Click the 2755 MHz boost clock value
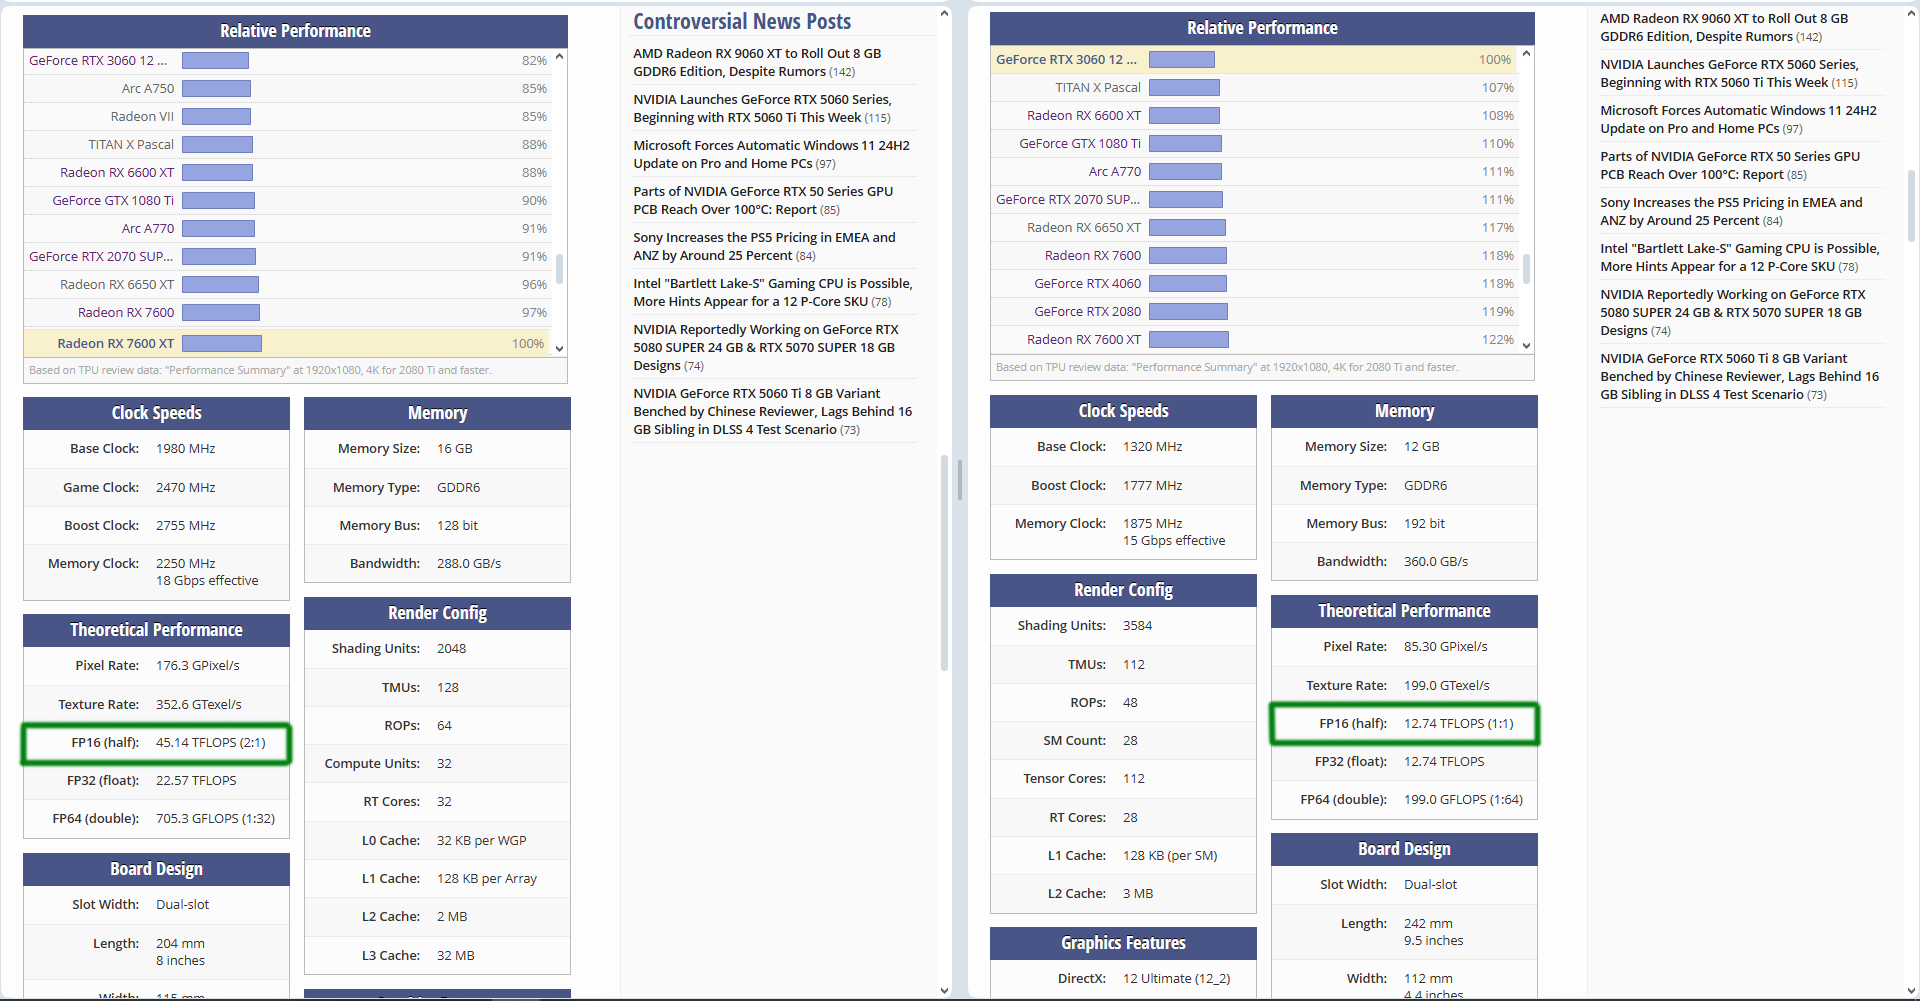This screenshot has height=1001, width=1920. pyautogui.click(x=186, y=525)
